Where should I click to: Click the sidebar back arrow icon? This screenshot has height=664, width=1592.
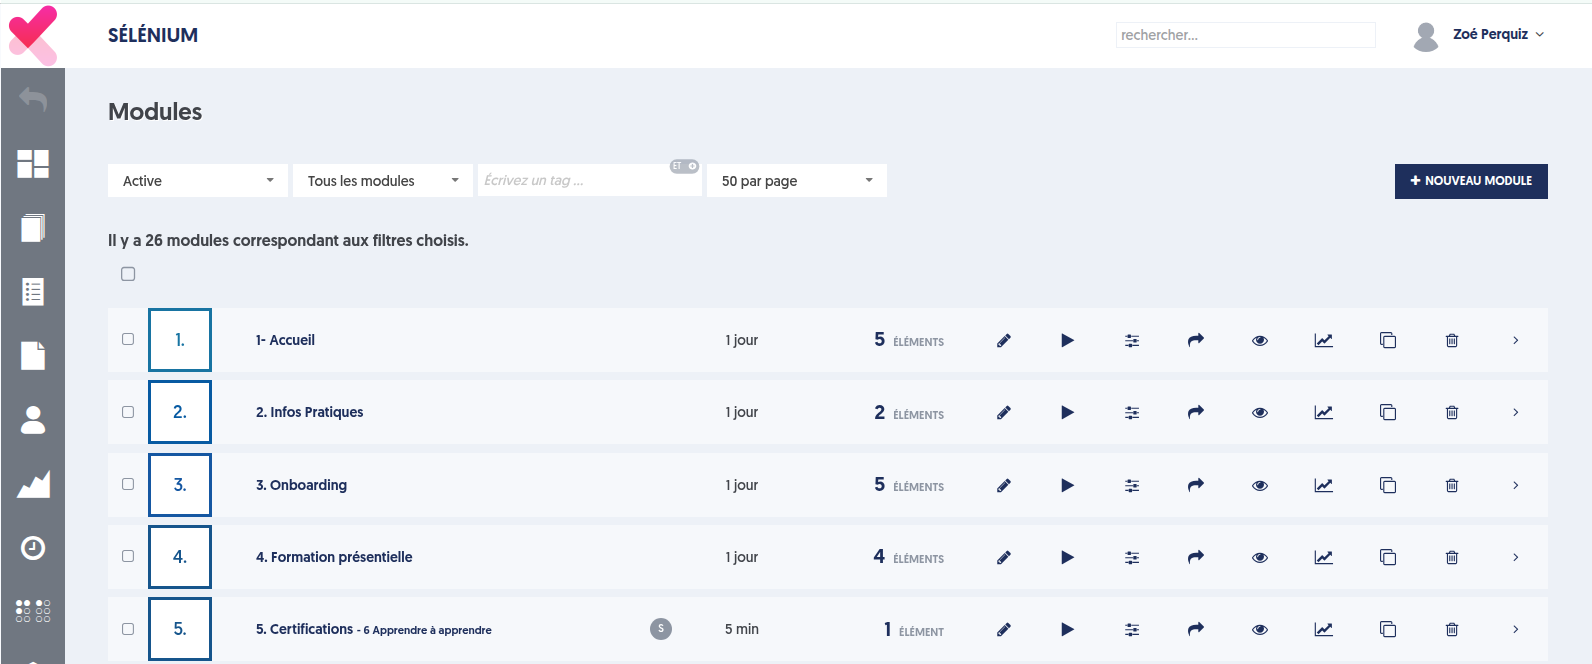tap(33, 98)
